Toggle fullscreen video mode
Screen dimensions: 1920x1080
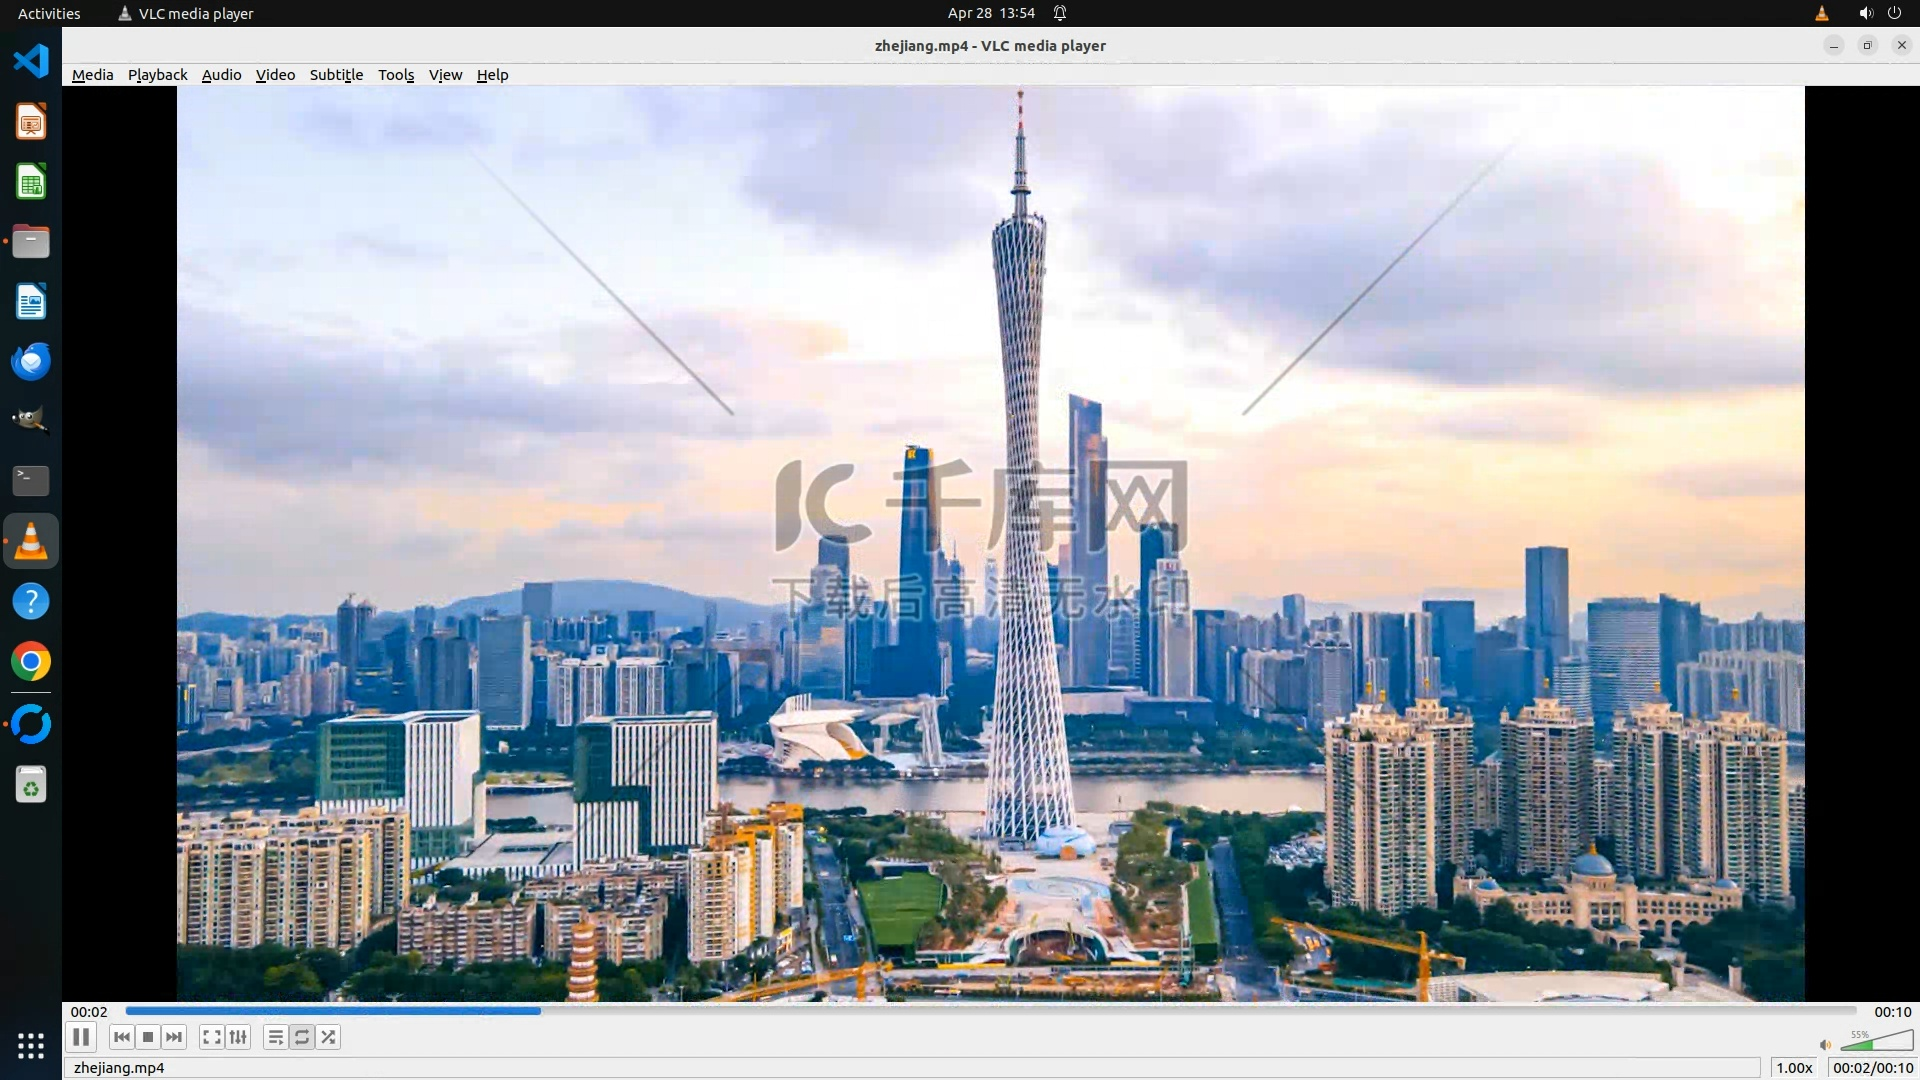click(211, 1037)
